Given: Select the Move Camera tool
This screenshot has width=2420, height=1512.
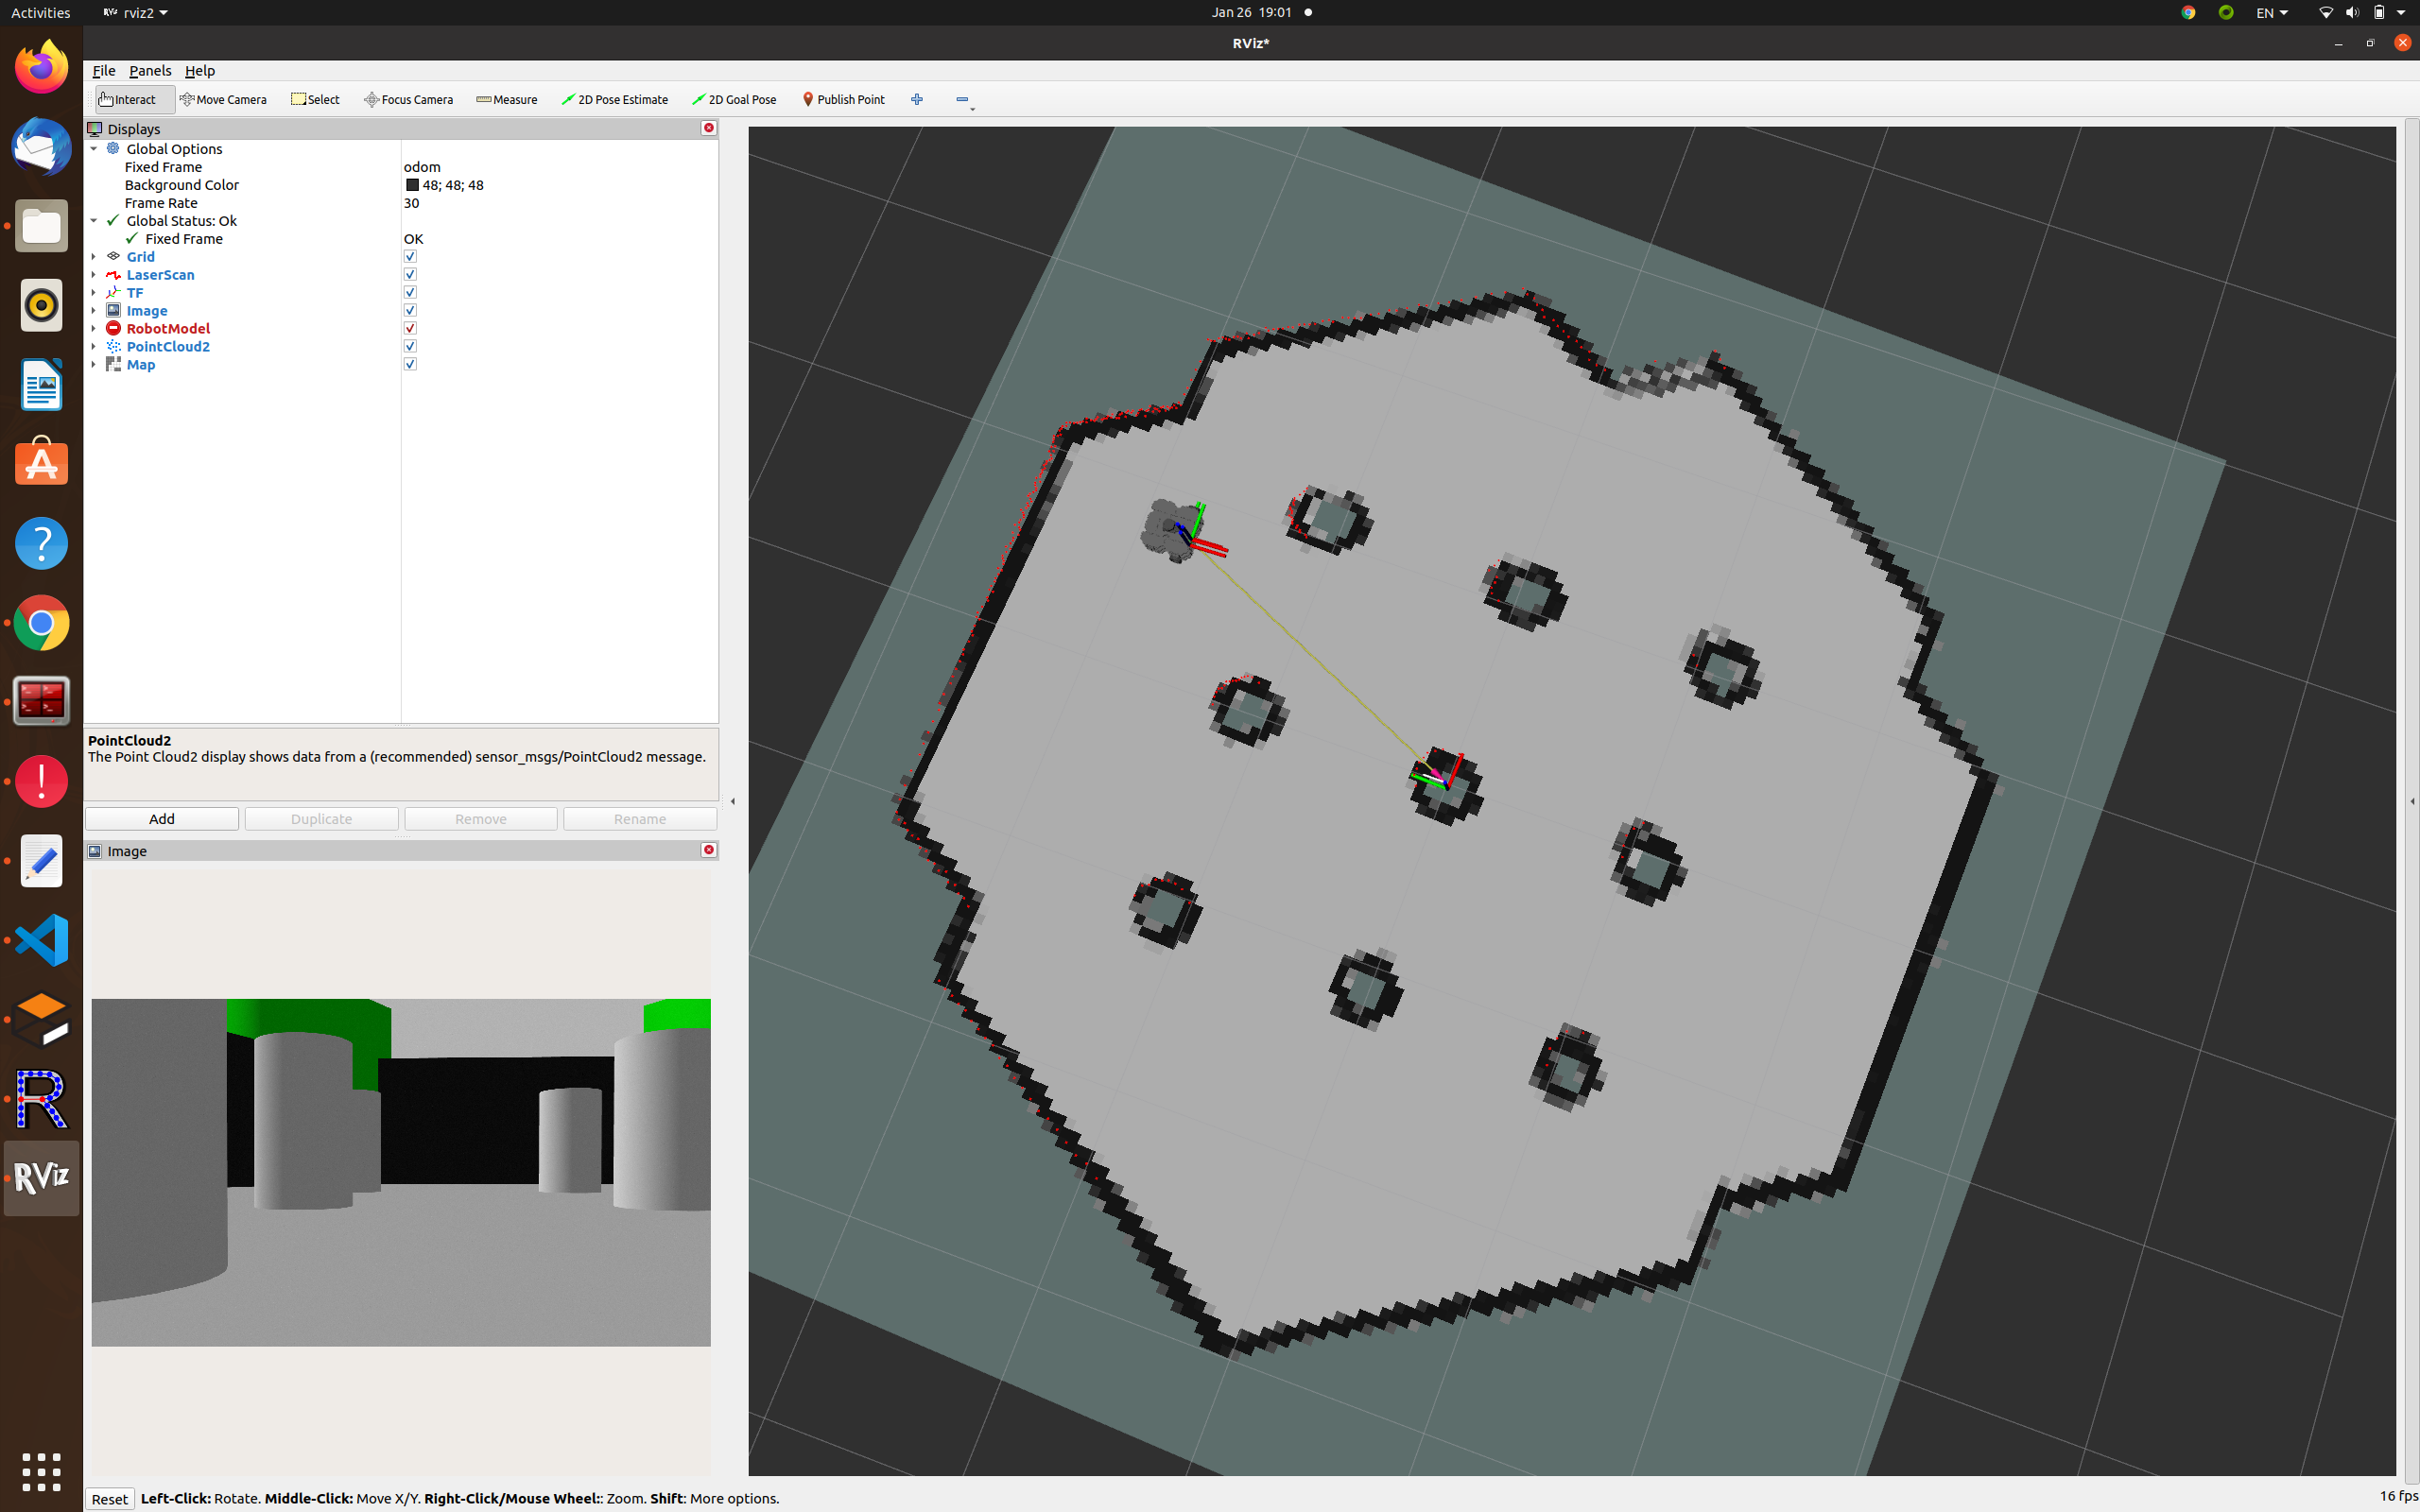Looking at the screenshot, I should point(223,99).
